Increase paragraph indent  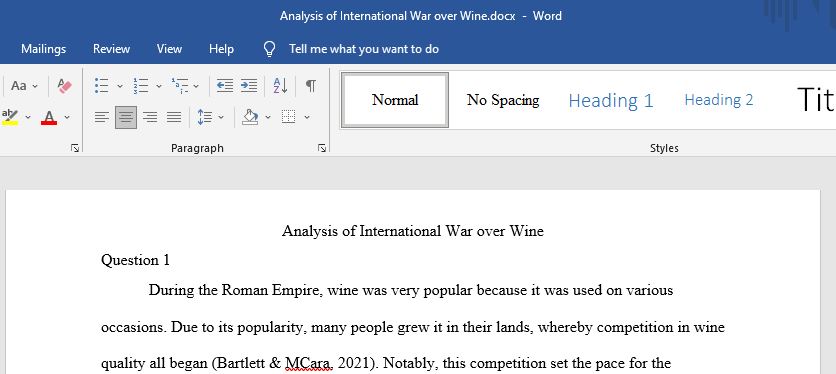[249, 85]
